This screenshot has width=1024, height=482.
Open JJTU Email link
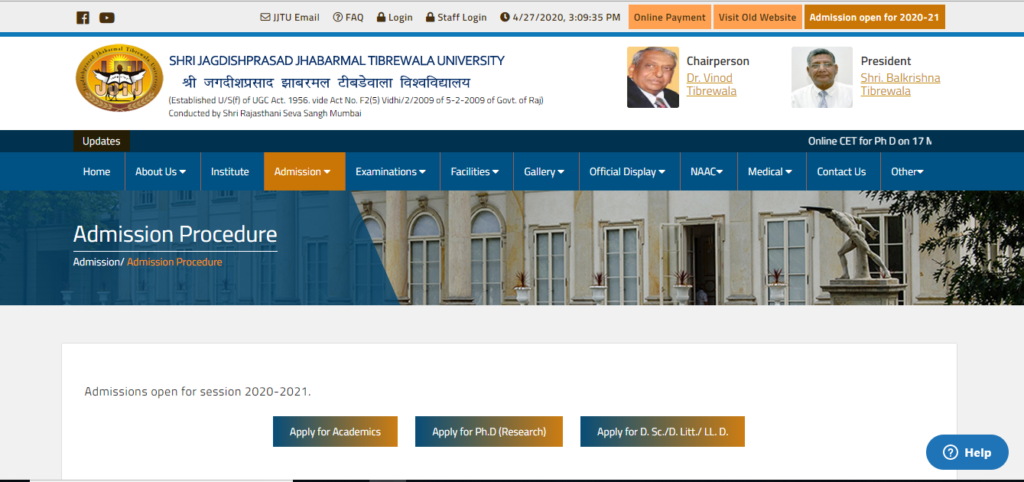[x=296, y=18]
